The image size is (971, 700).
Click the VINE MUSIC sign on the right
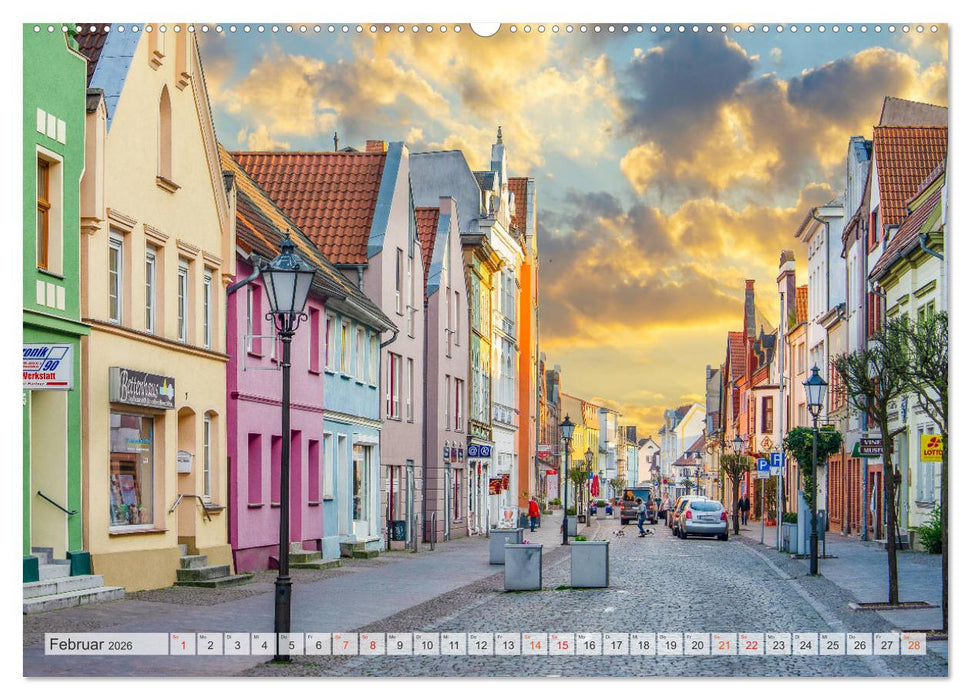872,446
